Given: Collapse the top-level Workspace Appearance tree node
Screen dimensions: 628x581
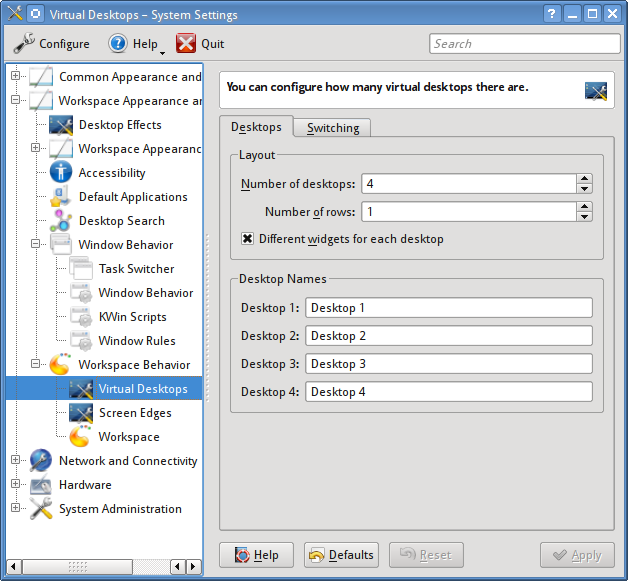Looking at the screenshot, I should coord(15,100).
